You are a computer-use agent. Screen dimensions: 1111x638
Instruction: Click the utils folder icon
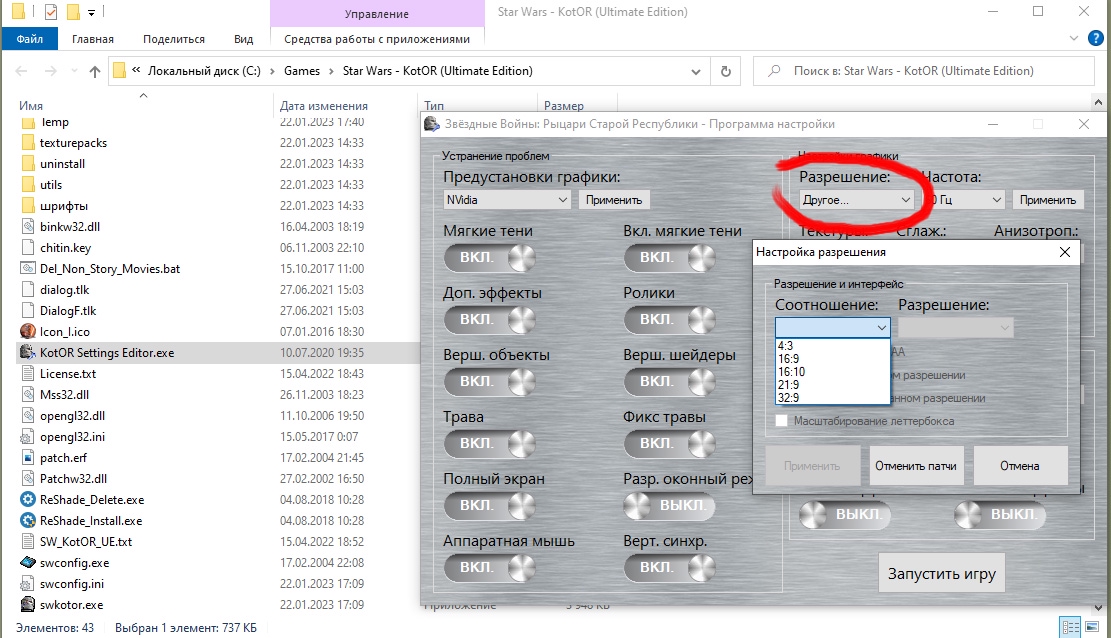(28, 185)
